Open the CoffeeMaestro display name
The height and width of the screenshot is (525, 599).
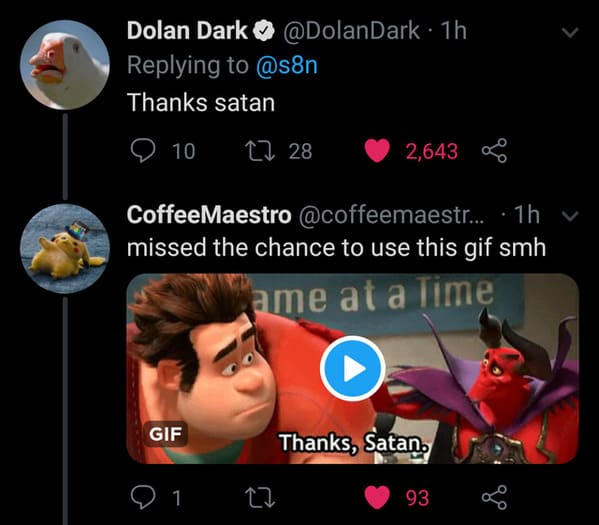click(209, 215)
